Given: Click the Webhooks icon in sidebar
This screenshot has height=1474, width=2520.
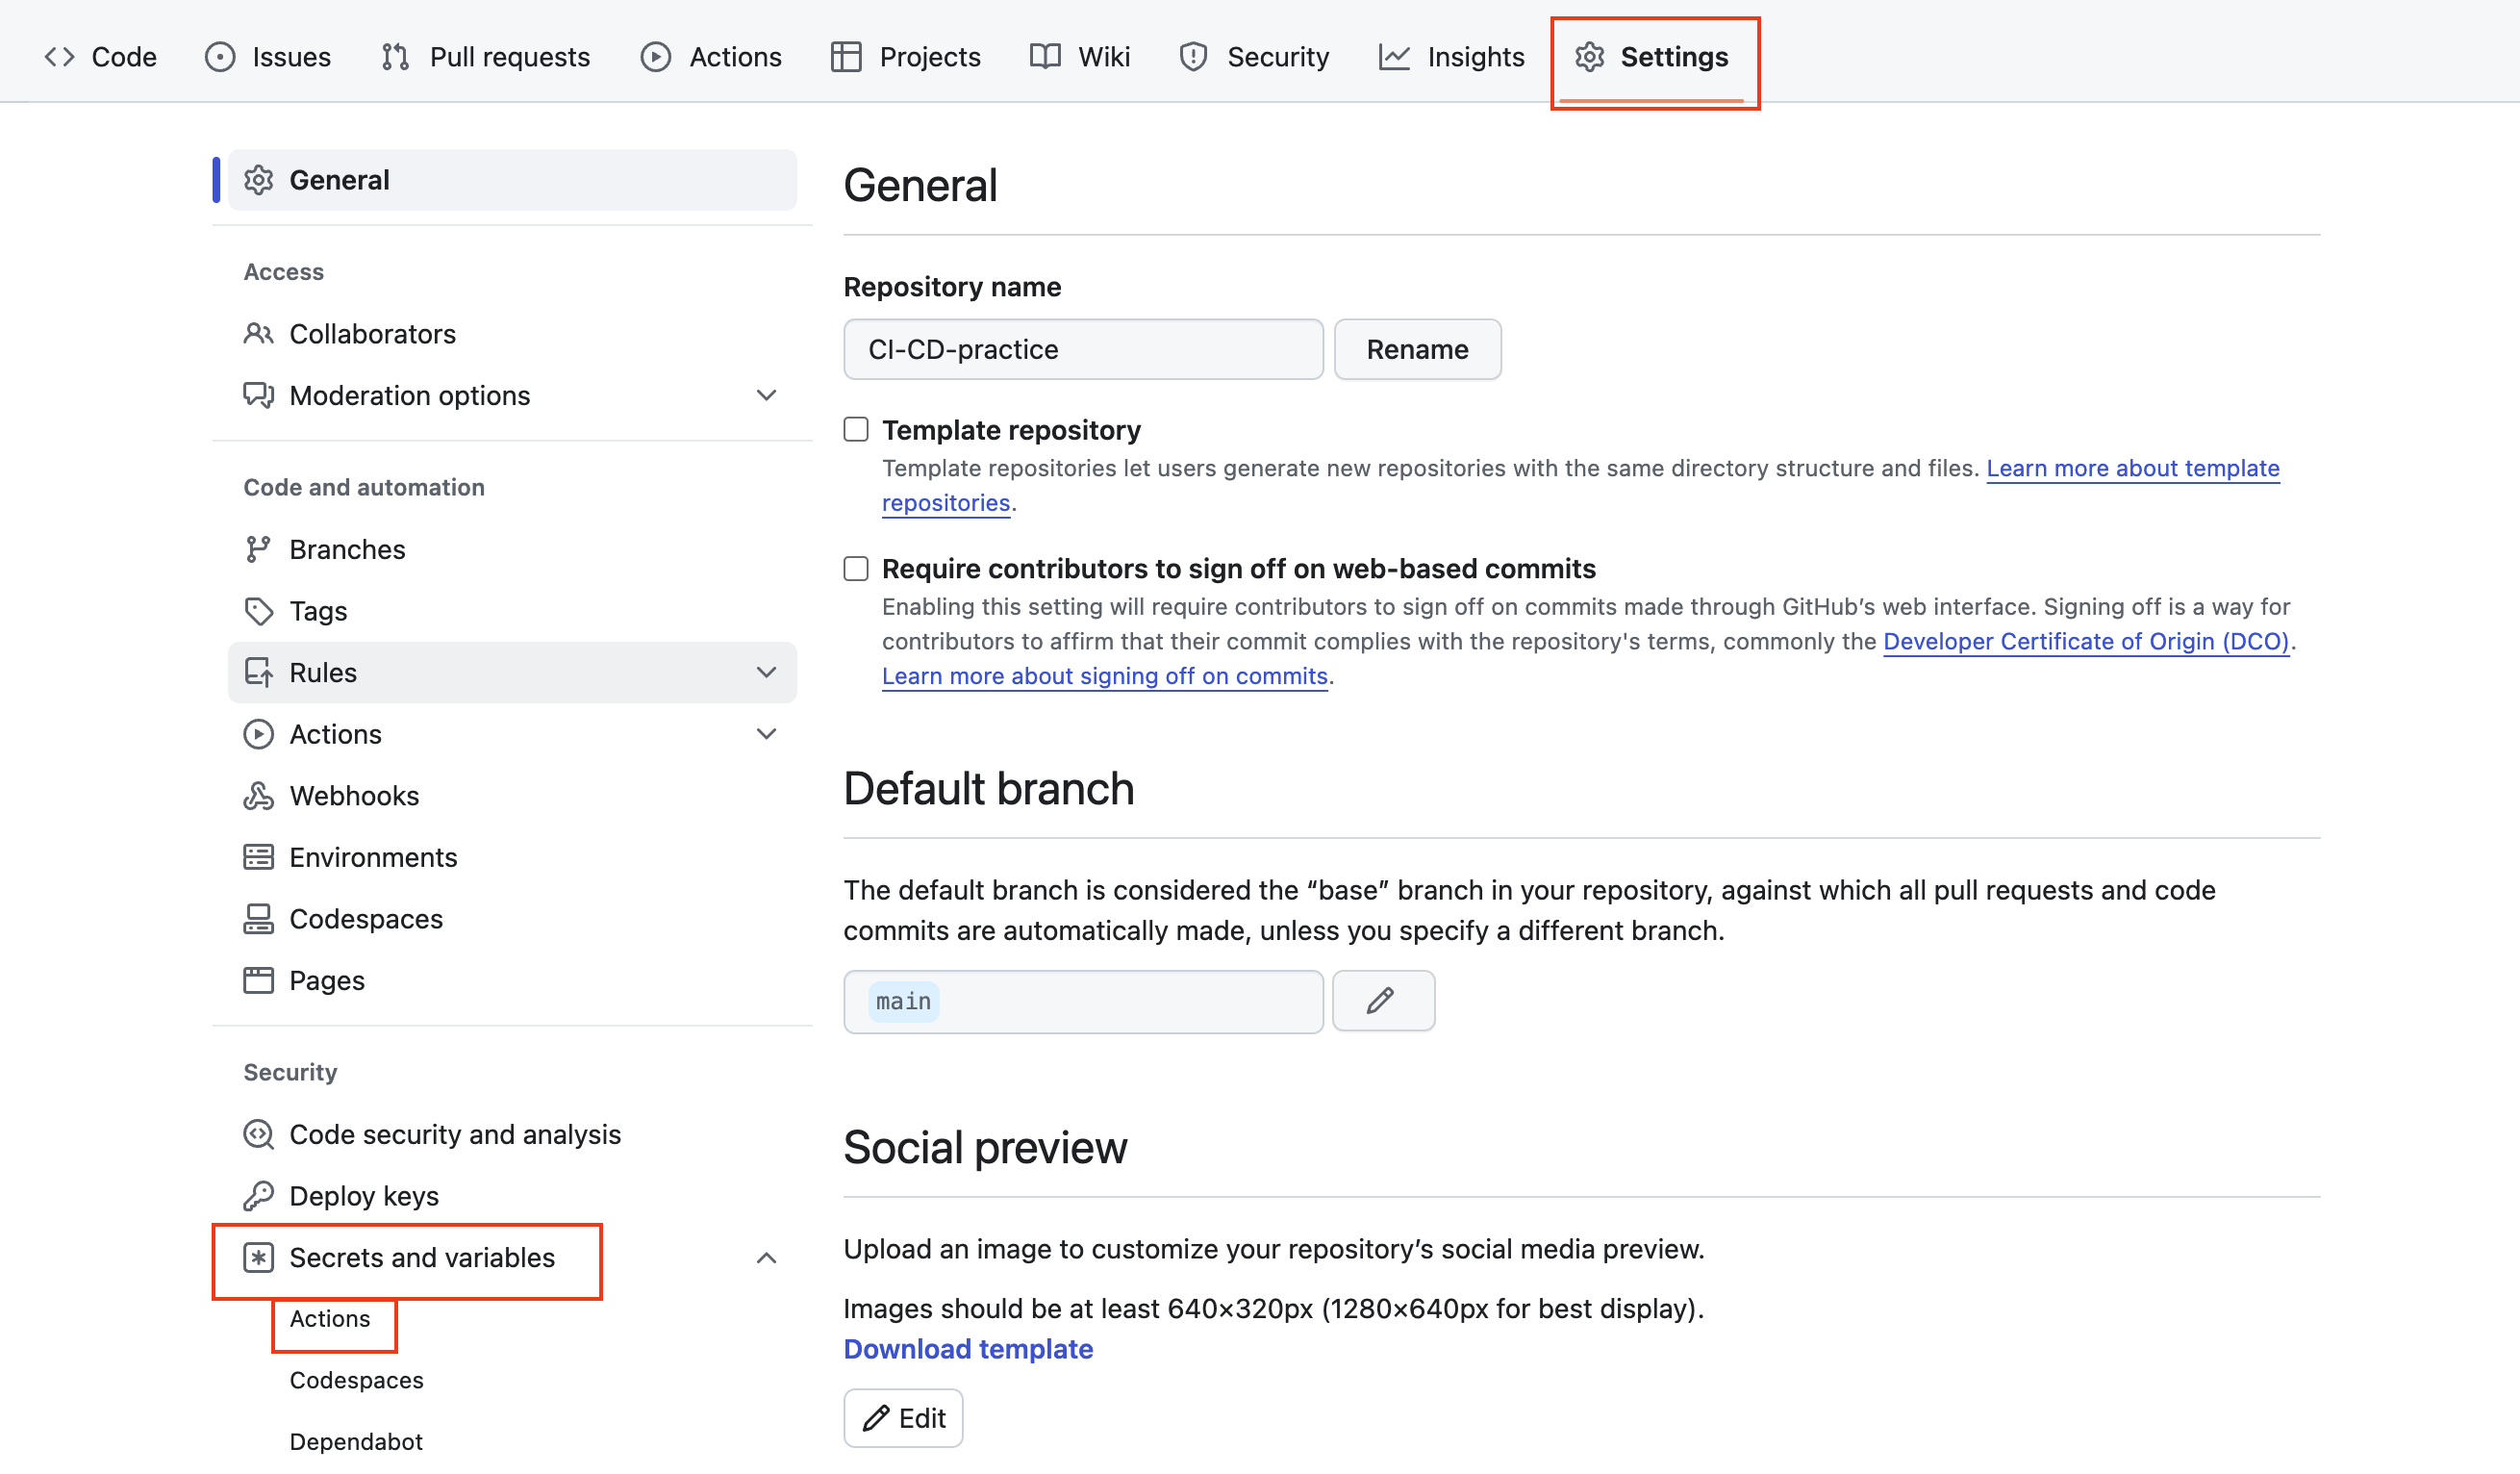Looking at the screenshot, I should click(x=258, y=796).
